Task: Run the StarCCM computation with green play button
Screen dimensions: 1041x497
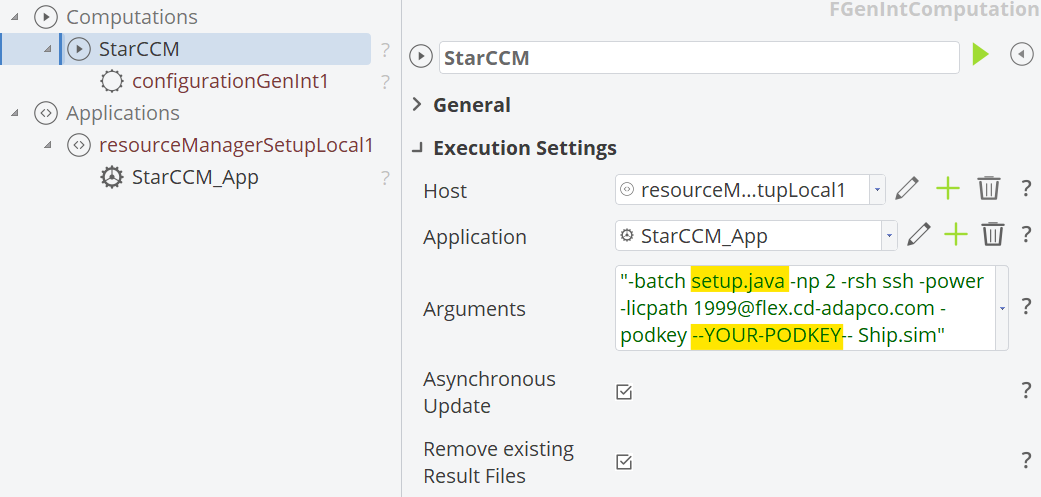Action: click(981, 55)
